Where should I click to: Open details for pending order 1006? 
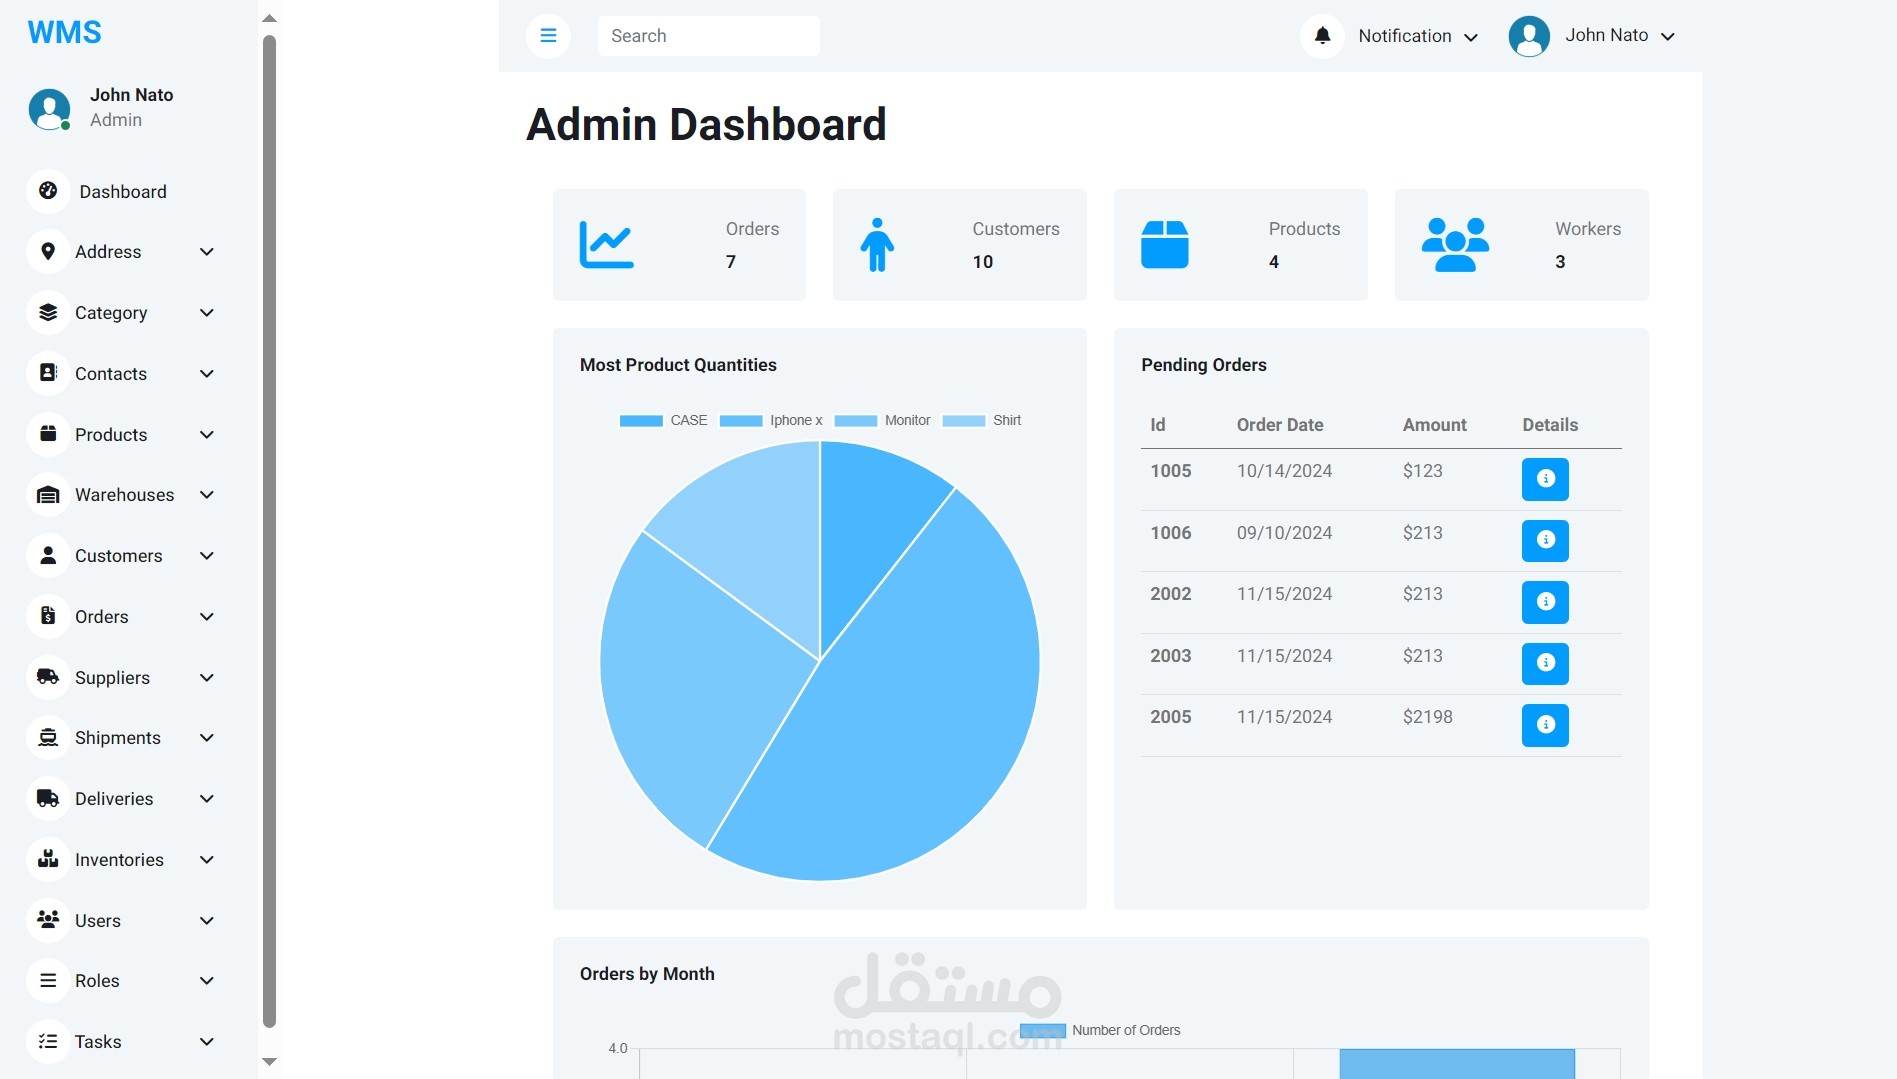point(1545,540)
